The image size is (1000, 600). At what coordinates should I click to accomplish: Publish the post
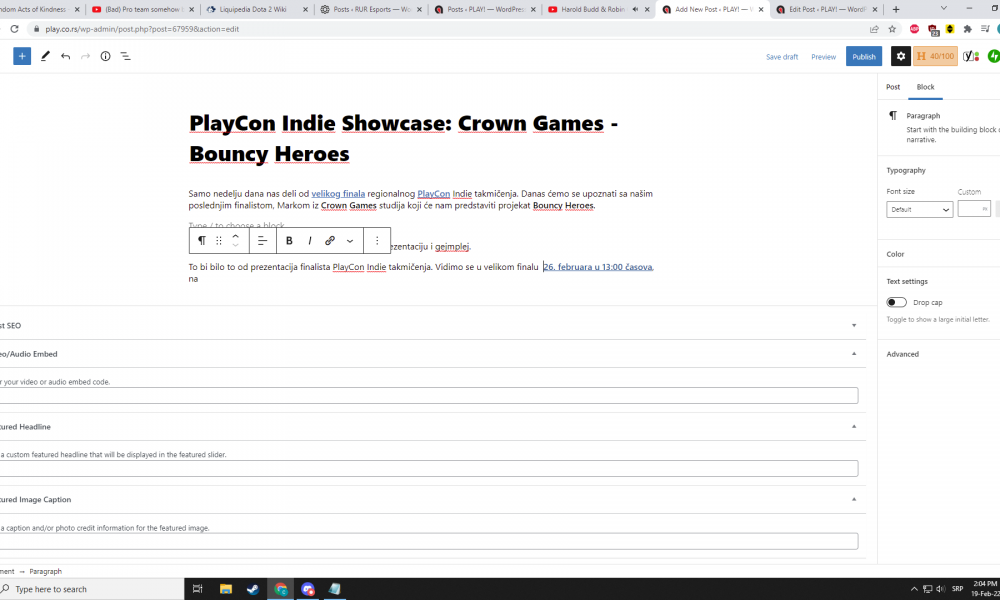[864, 56]
